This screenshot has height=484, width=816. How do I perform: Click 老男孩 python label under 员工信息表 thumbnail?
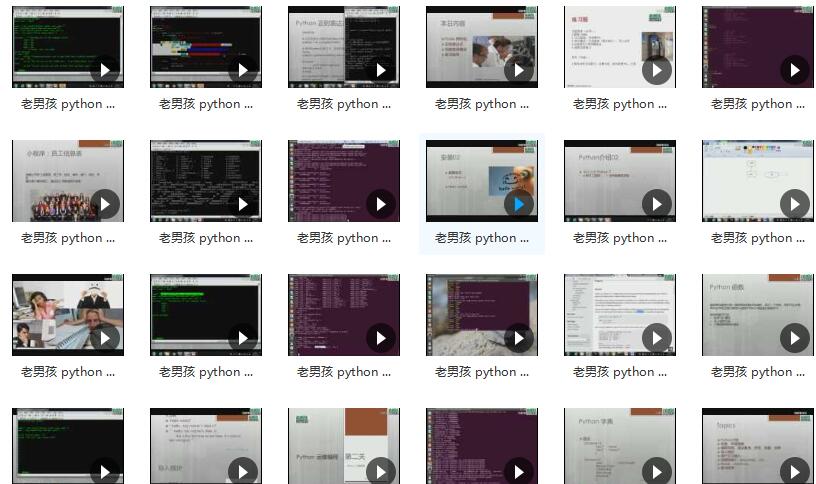[68, 238]
